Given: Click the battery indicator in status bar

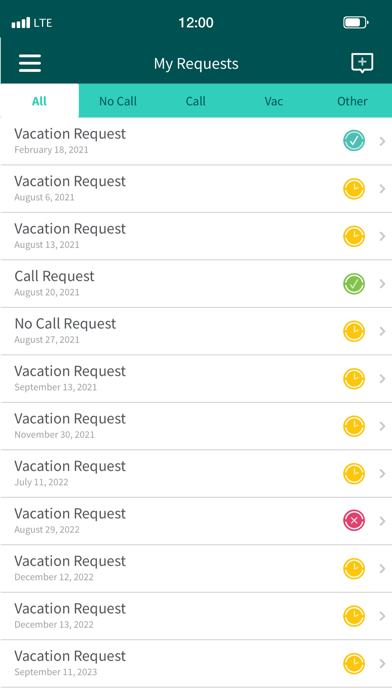Looking at the screenshot, I should pos(356,23).
